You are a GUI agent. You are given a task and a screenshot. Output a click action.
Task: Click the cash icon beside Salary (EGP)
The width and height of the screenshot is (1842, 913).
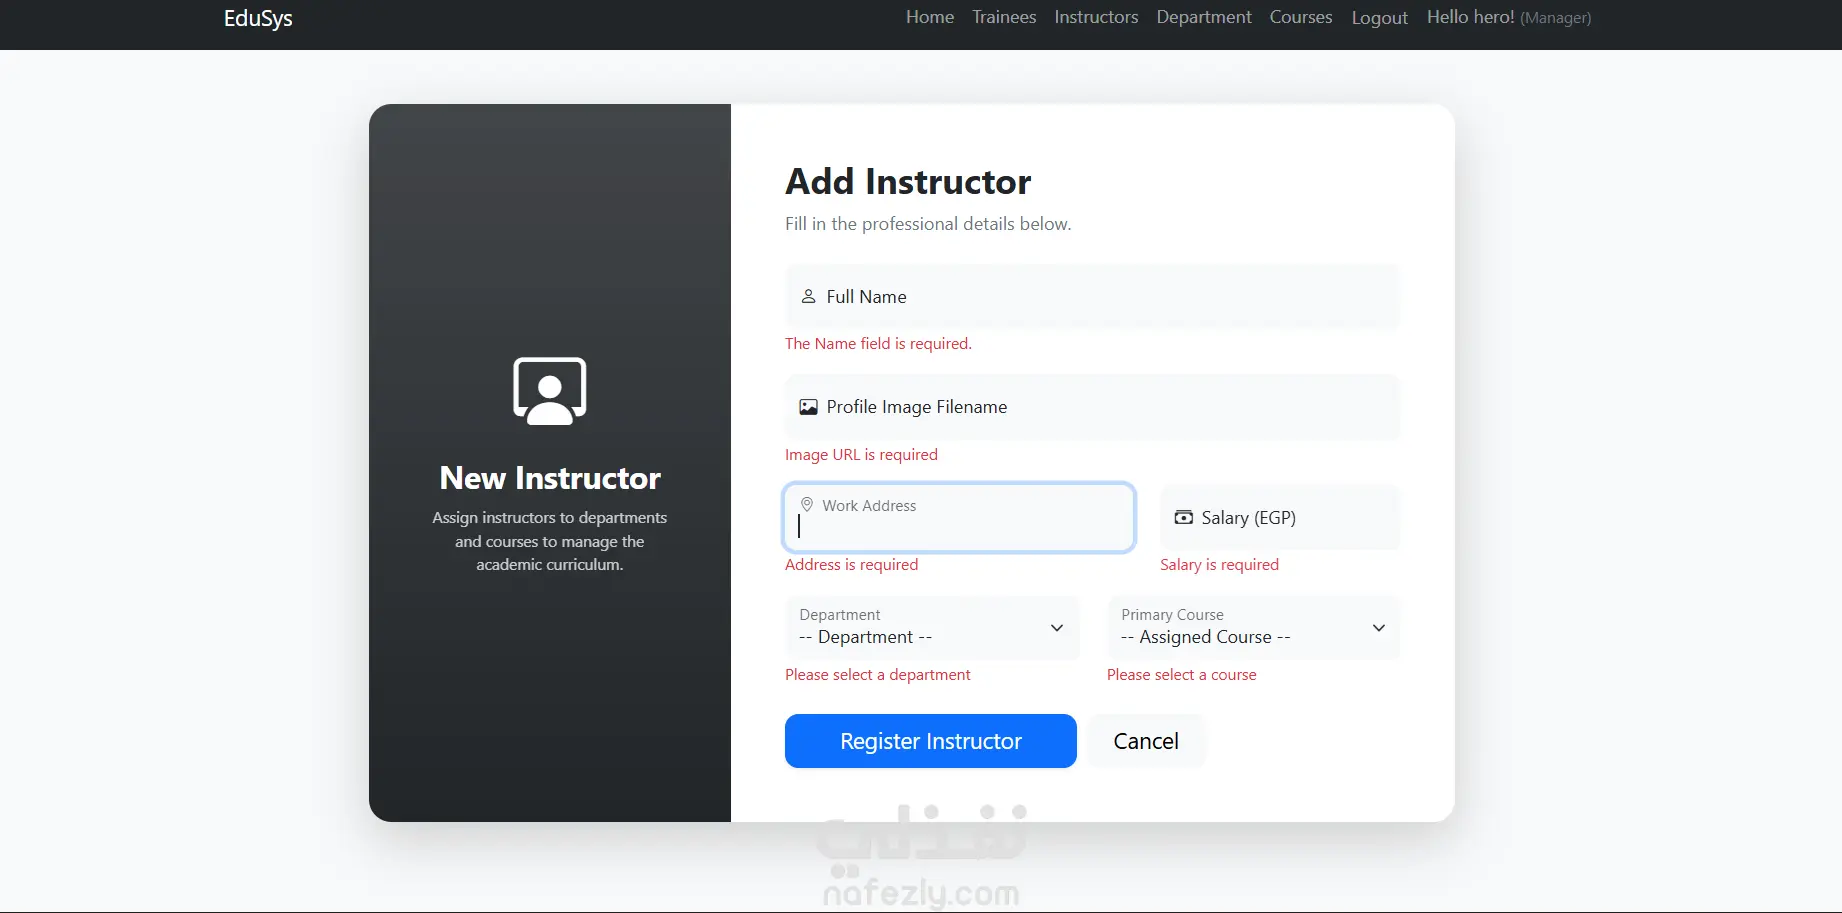pyautogui.click(x=1183, y=518)
